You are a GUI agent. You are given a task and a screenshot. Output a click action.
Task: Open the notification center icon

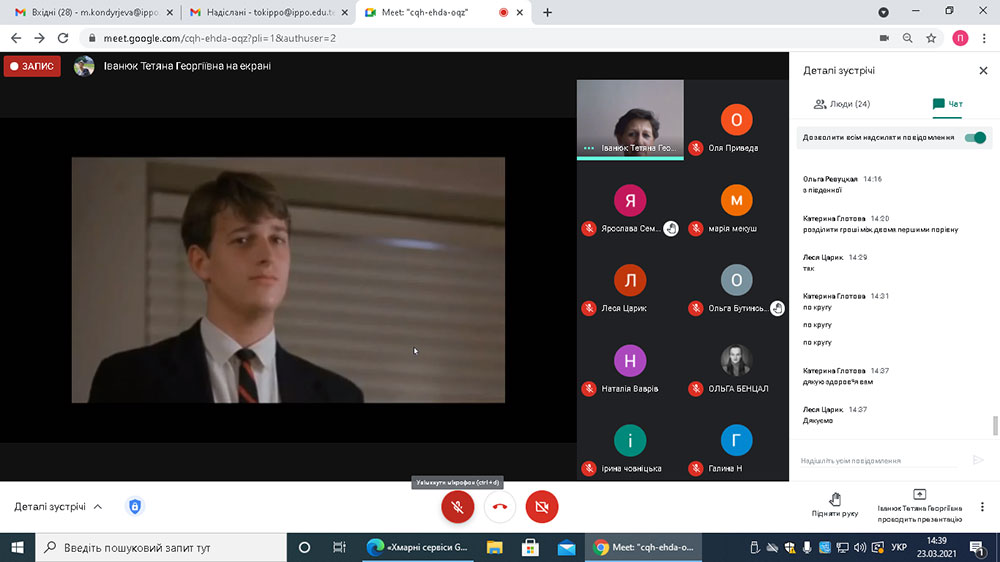click(976, 547)
